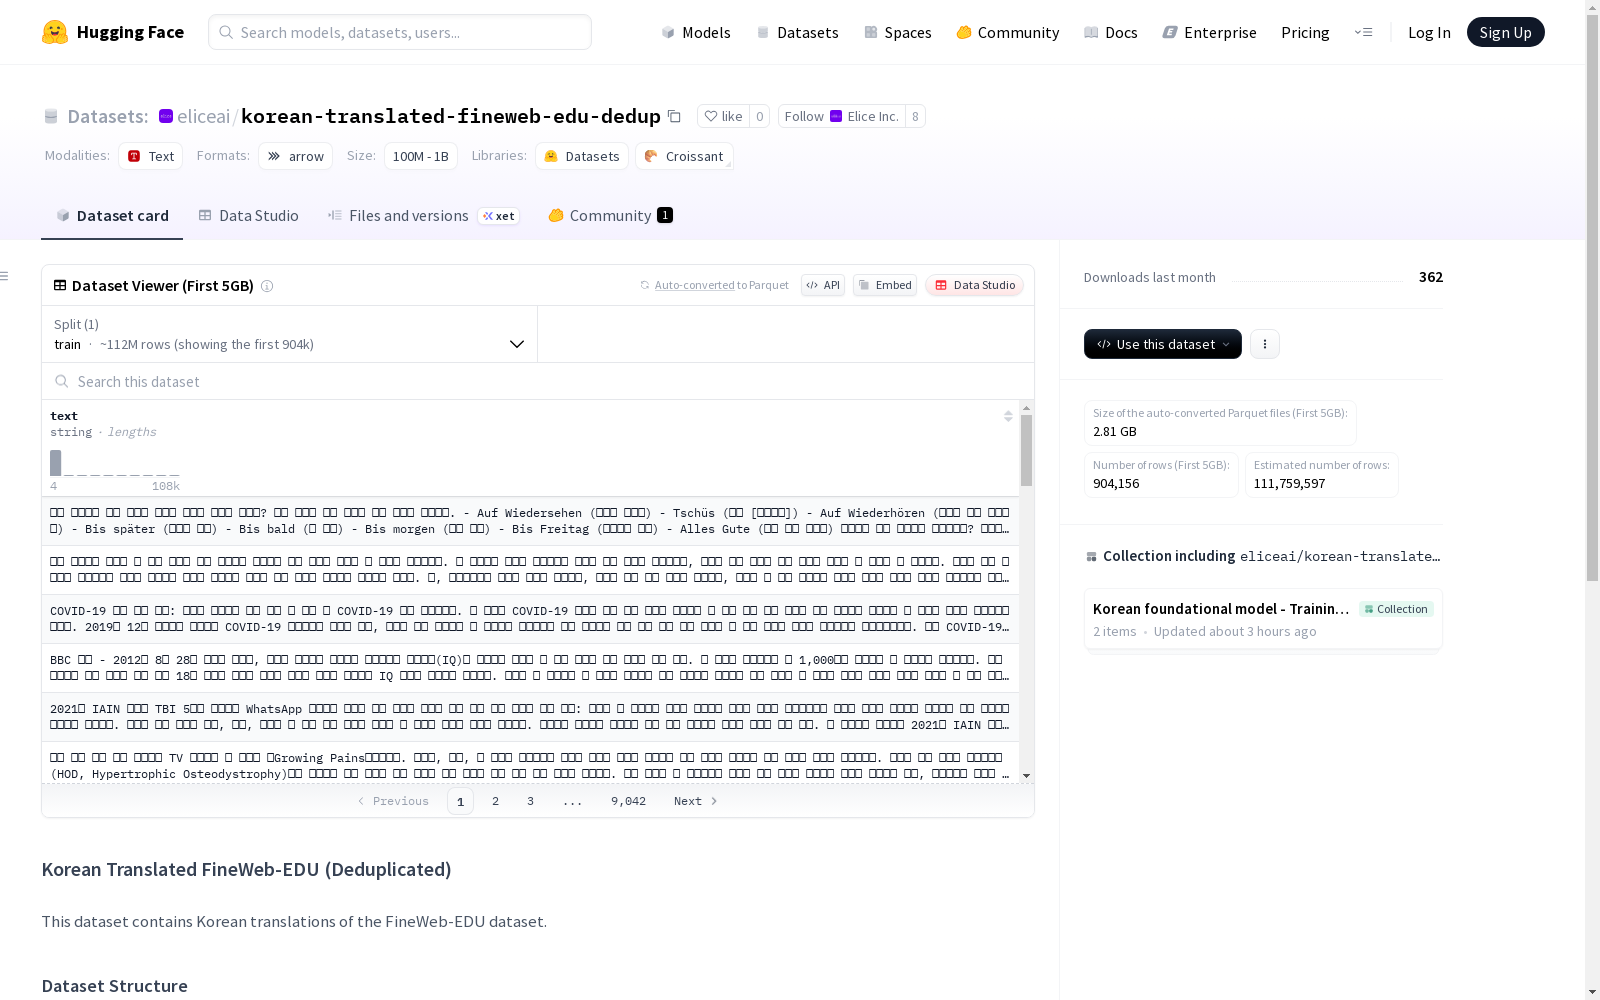Click the Hugging Face logo
Screen dimensions: 1600x1000
113,32
